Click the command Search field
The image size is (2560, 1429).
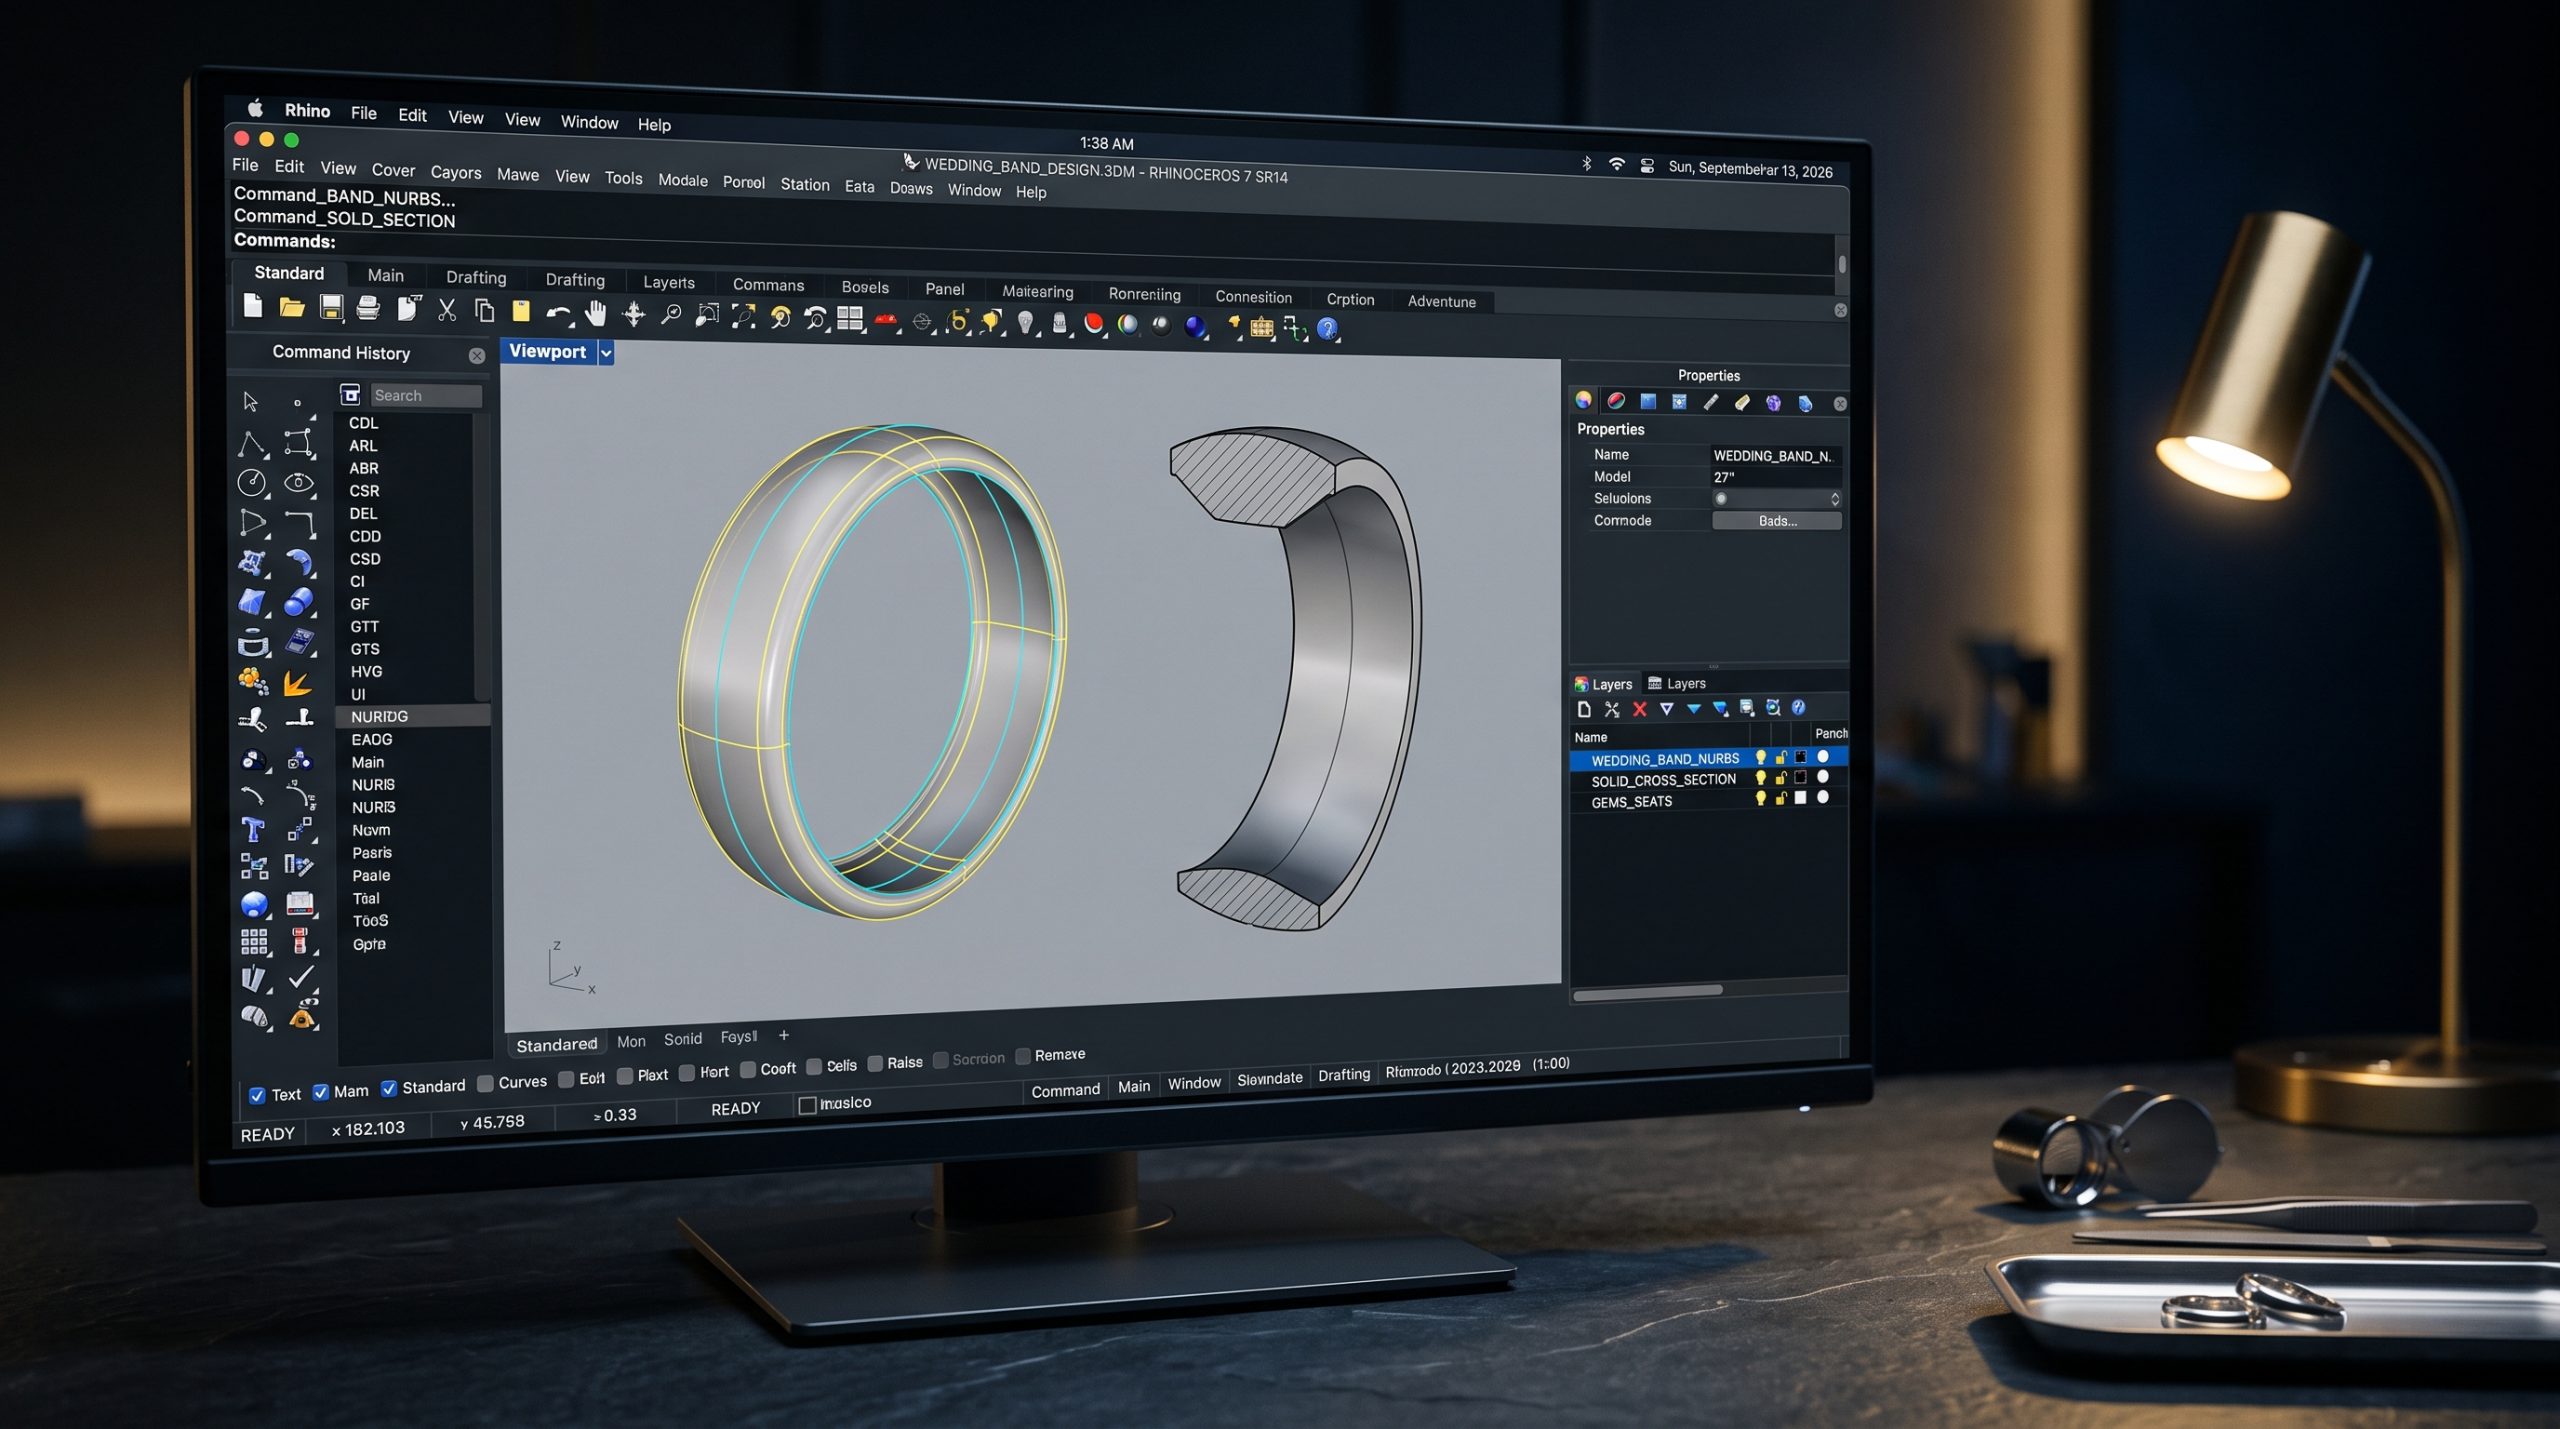coord(425,395)
